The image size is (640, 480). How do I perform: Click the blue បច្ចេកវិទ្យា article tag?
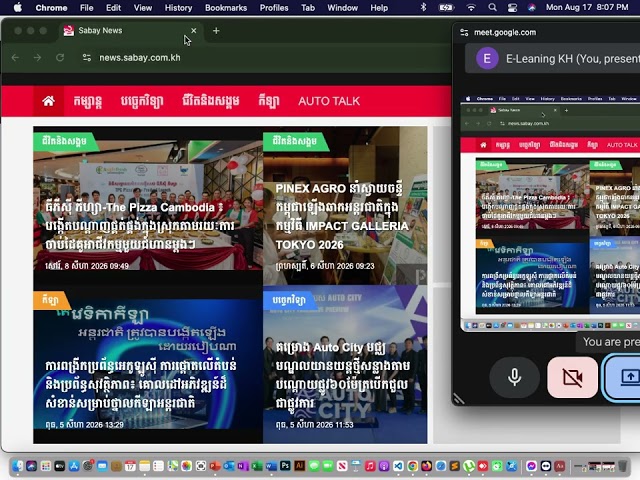coord(289,300)
